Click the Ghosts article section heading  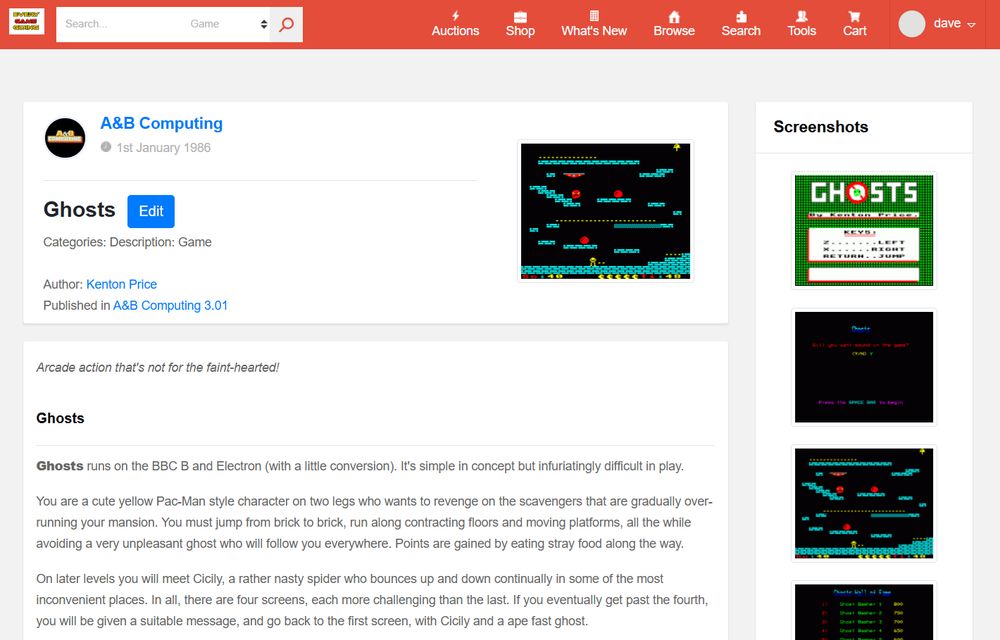60,418
